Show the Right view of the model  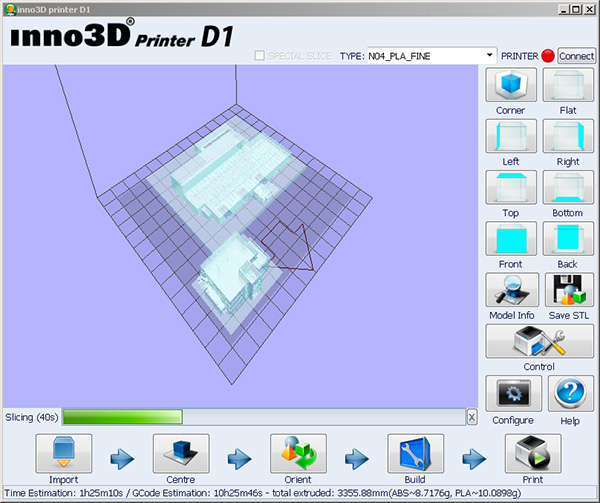click(568, 136)
